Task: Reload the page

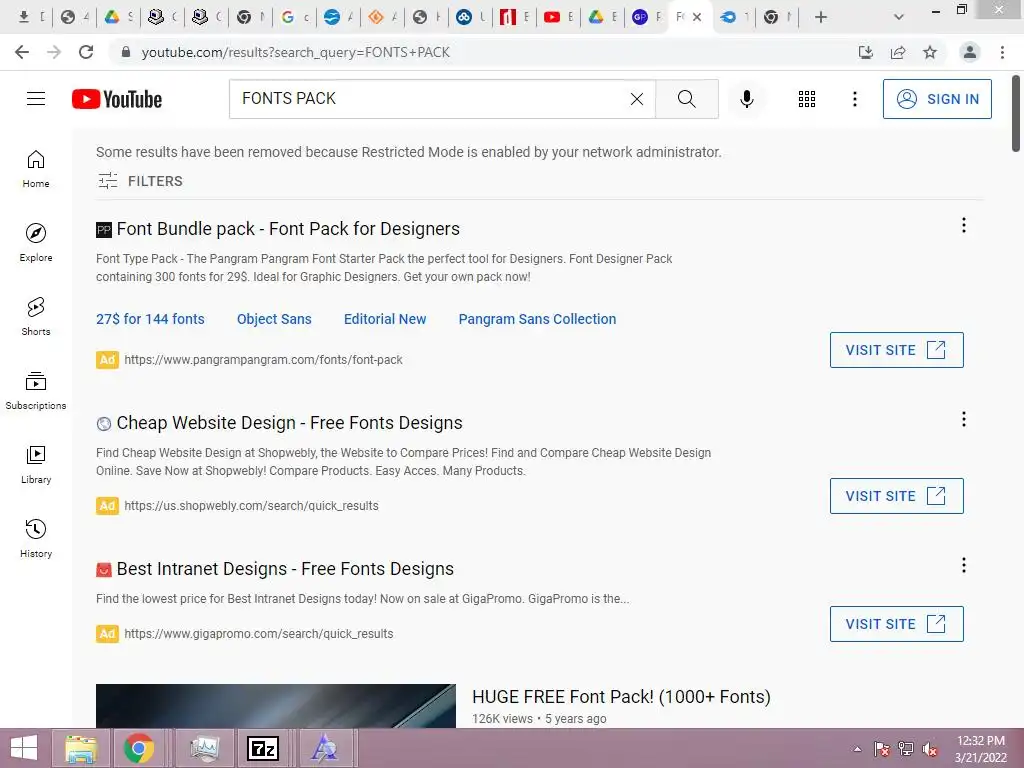Action: (x=86, y=52)
